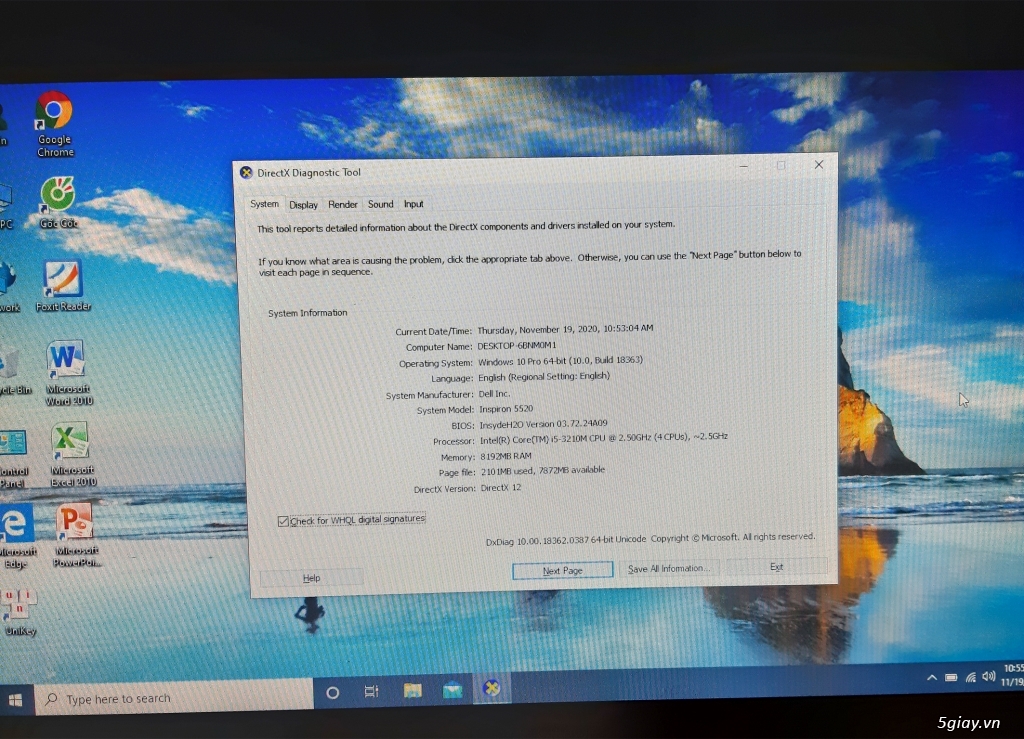This screenshot has height=739, width=1024.
Task: Open Microsoft Edge desktop icon
Action: point(16,537)
